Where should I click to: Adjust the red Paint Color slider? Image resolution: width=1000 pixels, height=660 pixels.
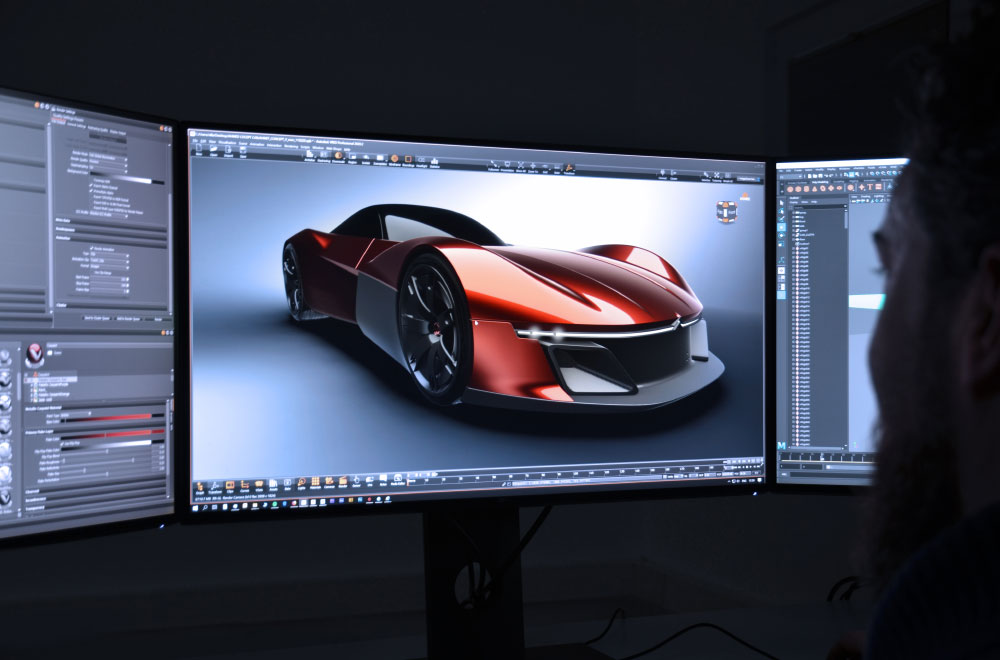(x=106, y=418)
